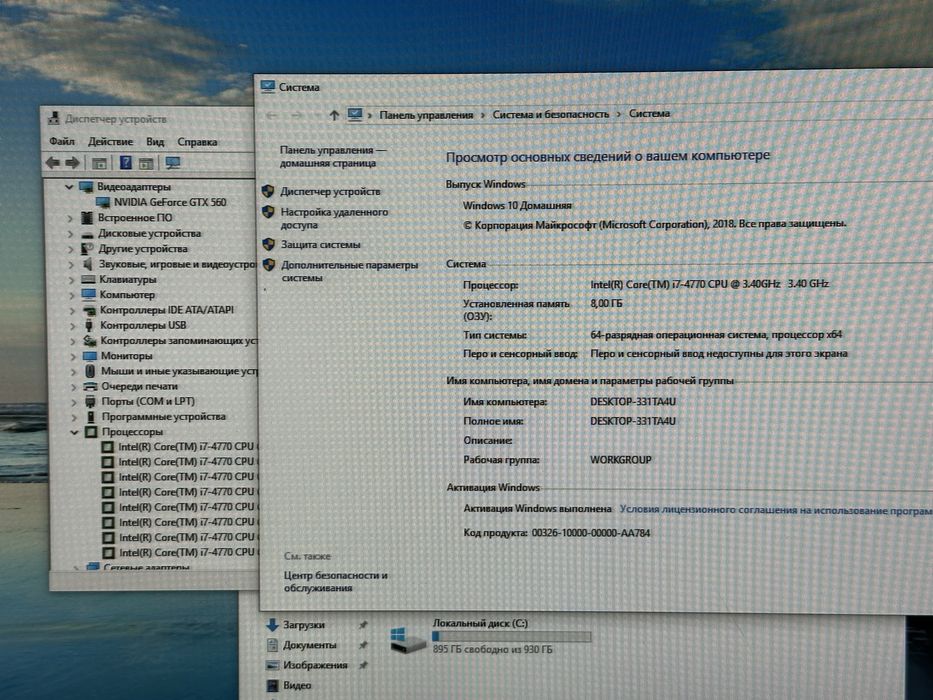The height and width of the screenshot is (700, 933).
Task: Expand the Встроенное ПО node
Action: 71,218
